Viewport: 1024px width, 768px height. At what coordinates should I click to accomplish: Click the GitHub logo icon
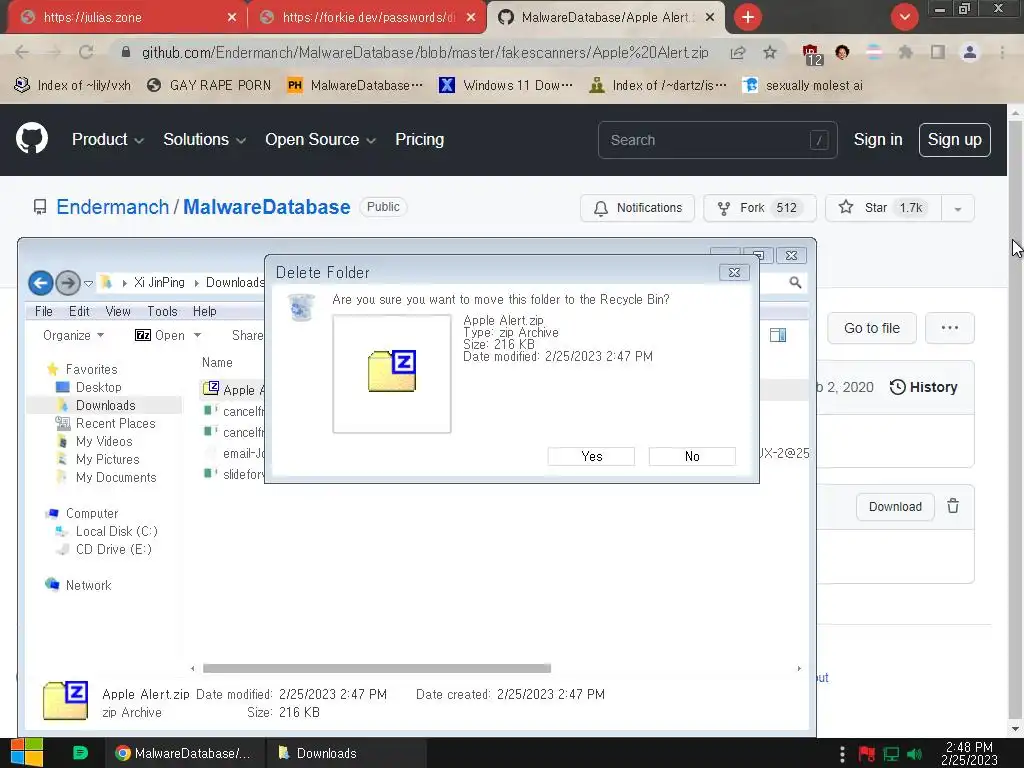tap(32, 138)
